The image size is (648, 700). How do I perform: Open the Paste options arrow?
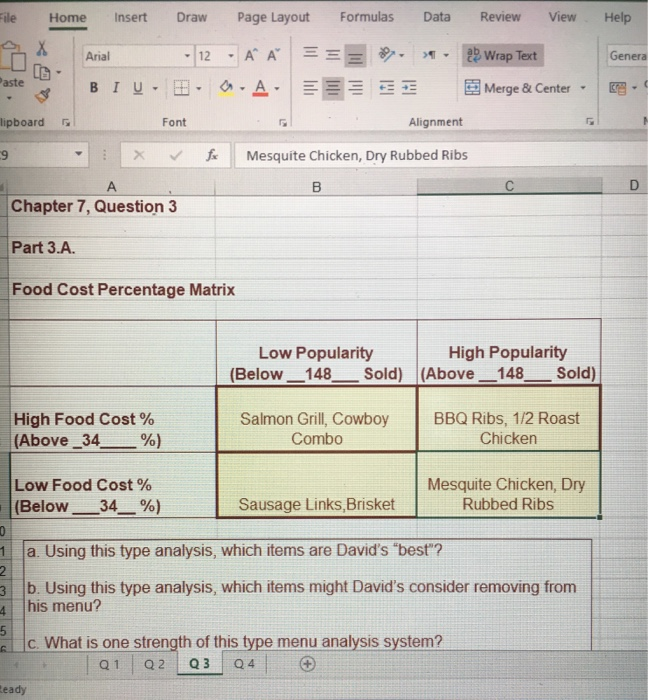click(9, 97)
